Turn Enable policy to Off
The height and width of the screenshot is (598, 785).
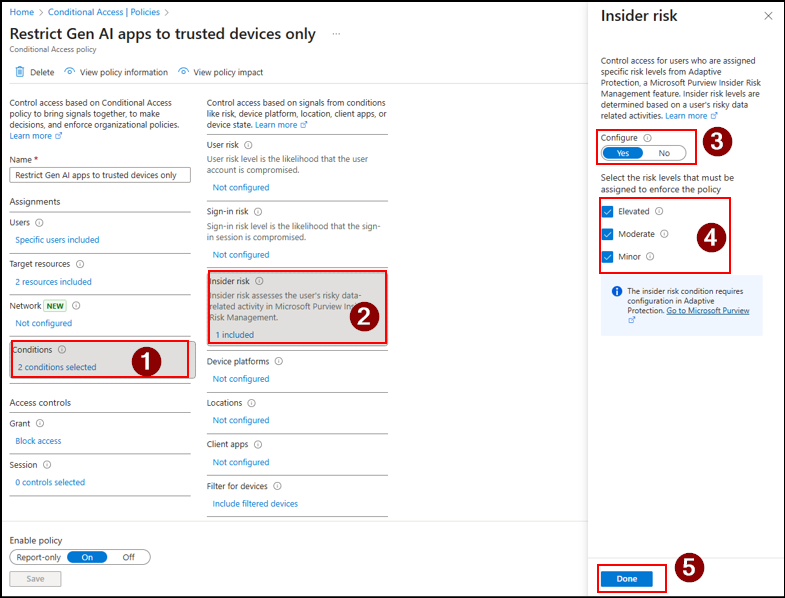[129, 557]
